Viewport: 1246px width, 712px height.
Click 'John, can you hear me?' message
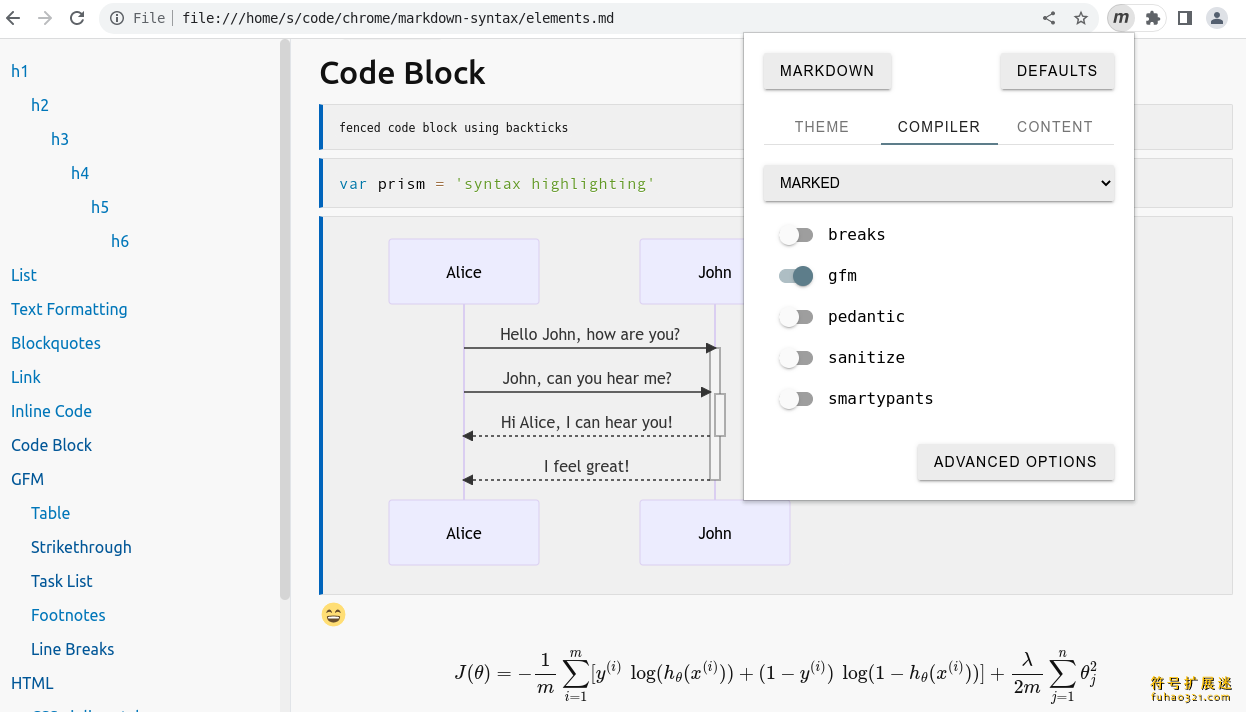point(587,379)
